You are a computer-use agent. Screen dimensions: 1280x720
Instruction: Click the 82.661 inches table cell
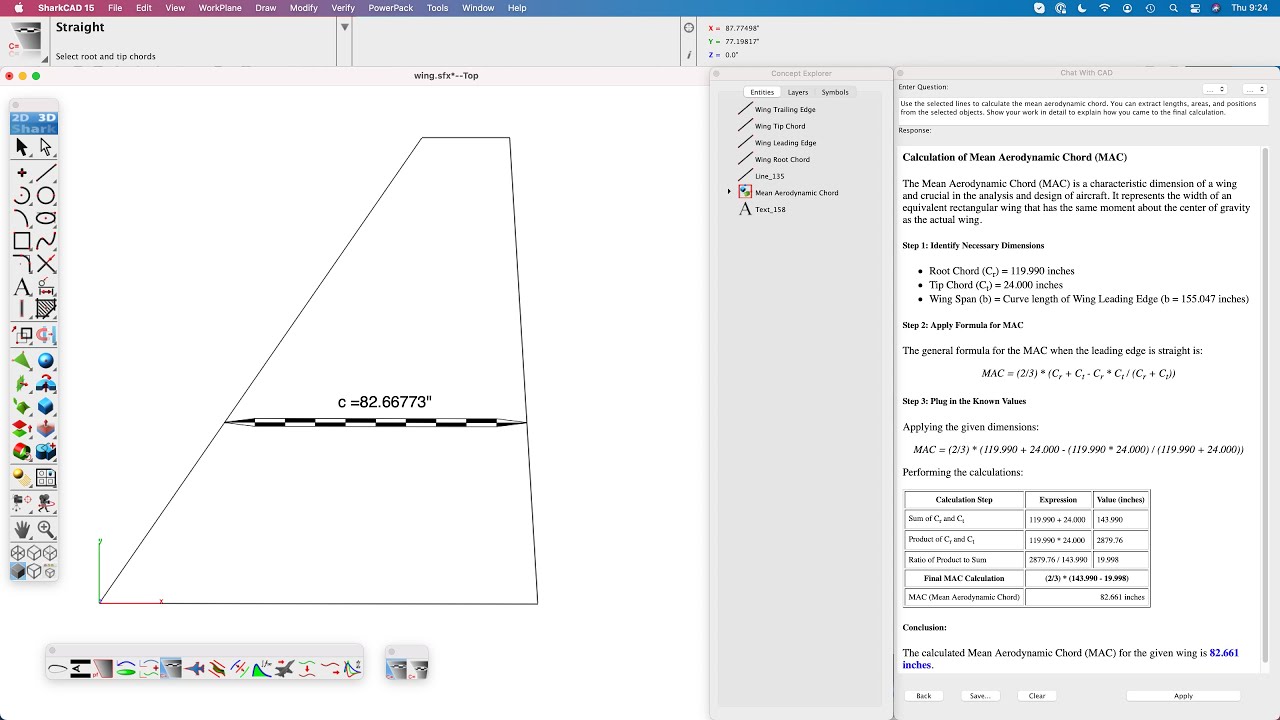[1087, 597]
